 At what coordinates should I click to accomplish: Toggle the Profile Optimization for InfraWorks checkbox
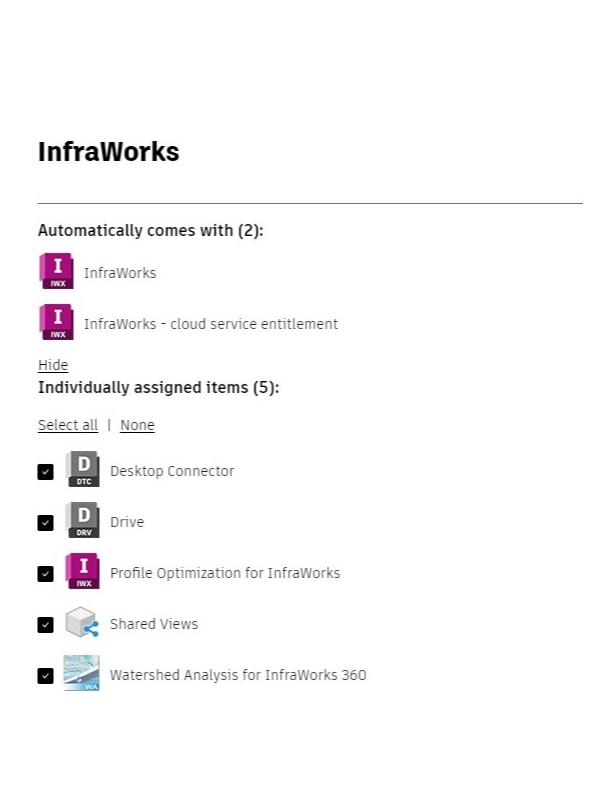click(x=45, y=573)
